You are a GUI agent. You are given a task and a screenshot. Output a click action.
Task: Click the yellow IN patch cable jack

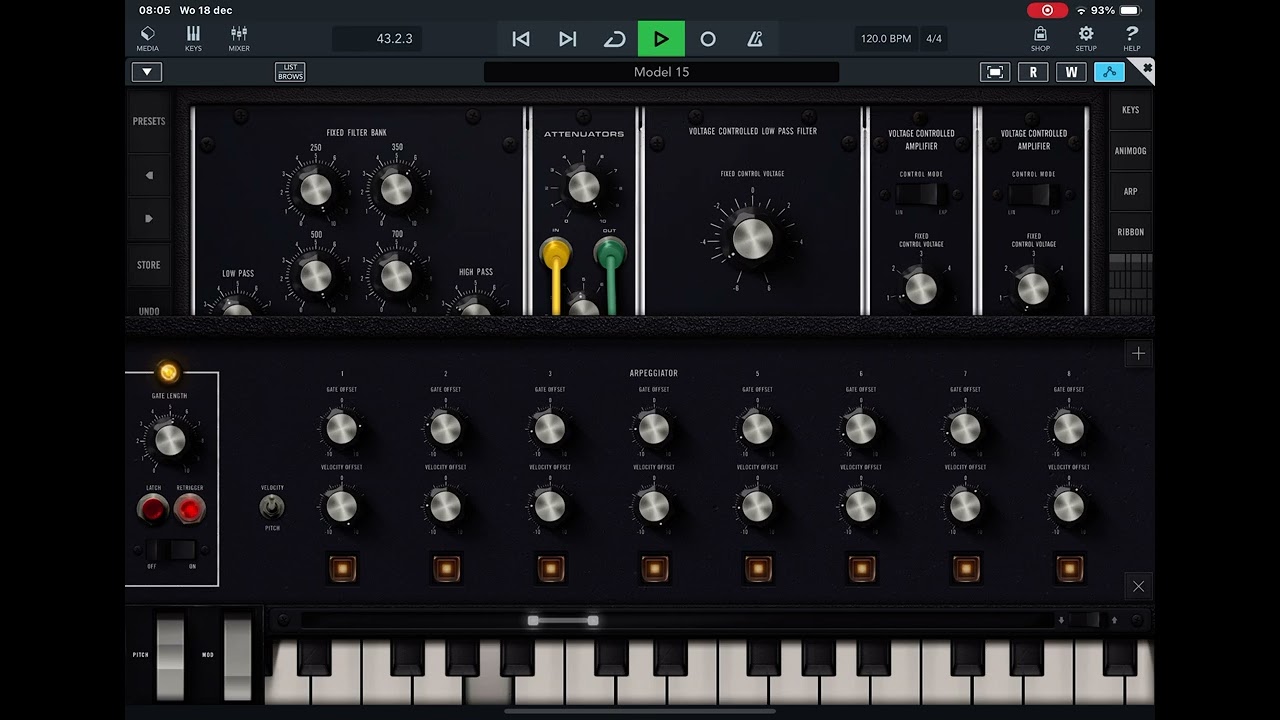[x=555, y=251]
